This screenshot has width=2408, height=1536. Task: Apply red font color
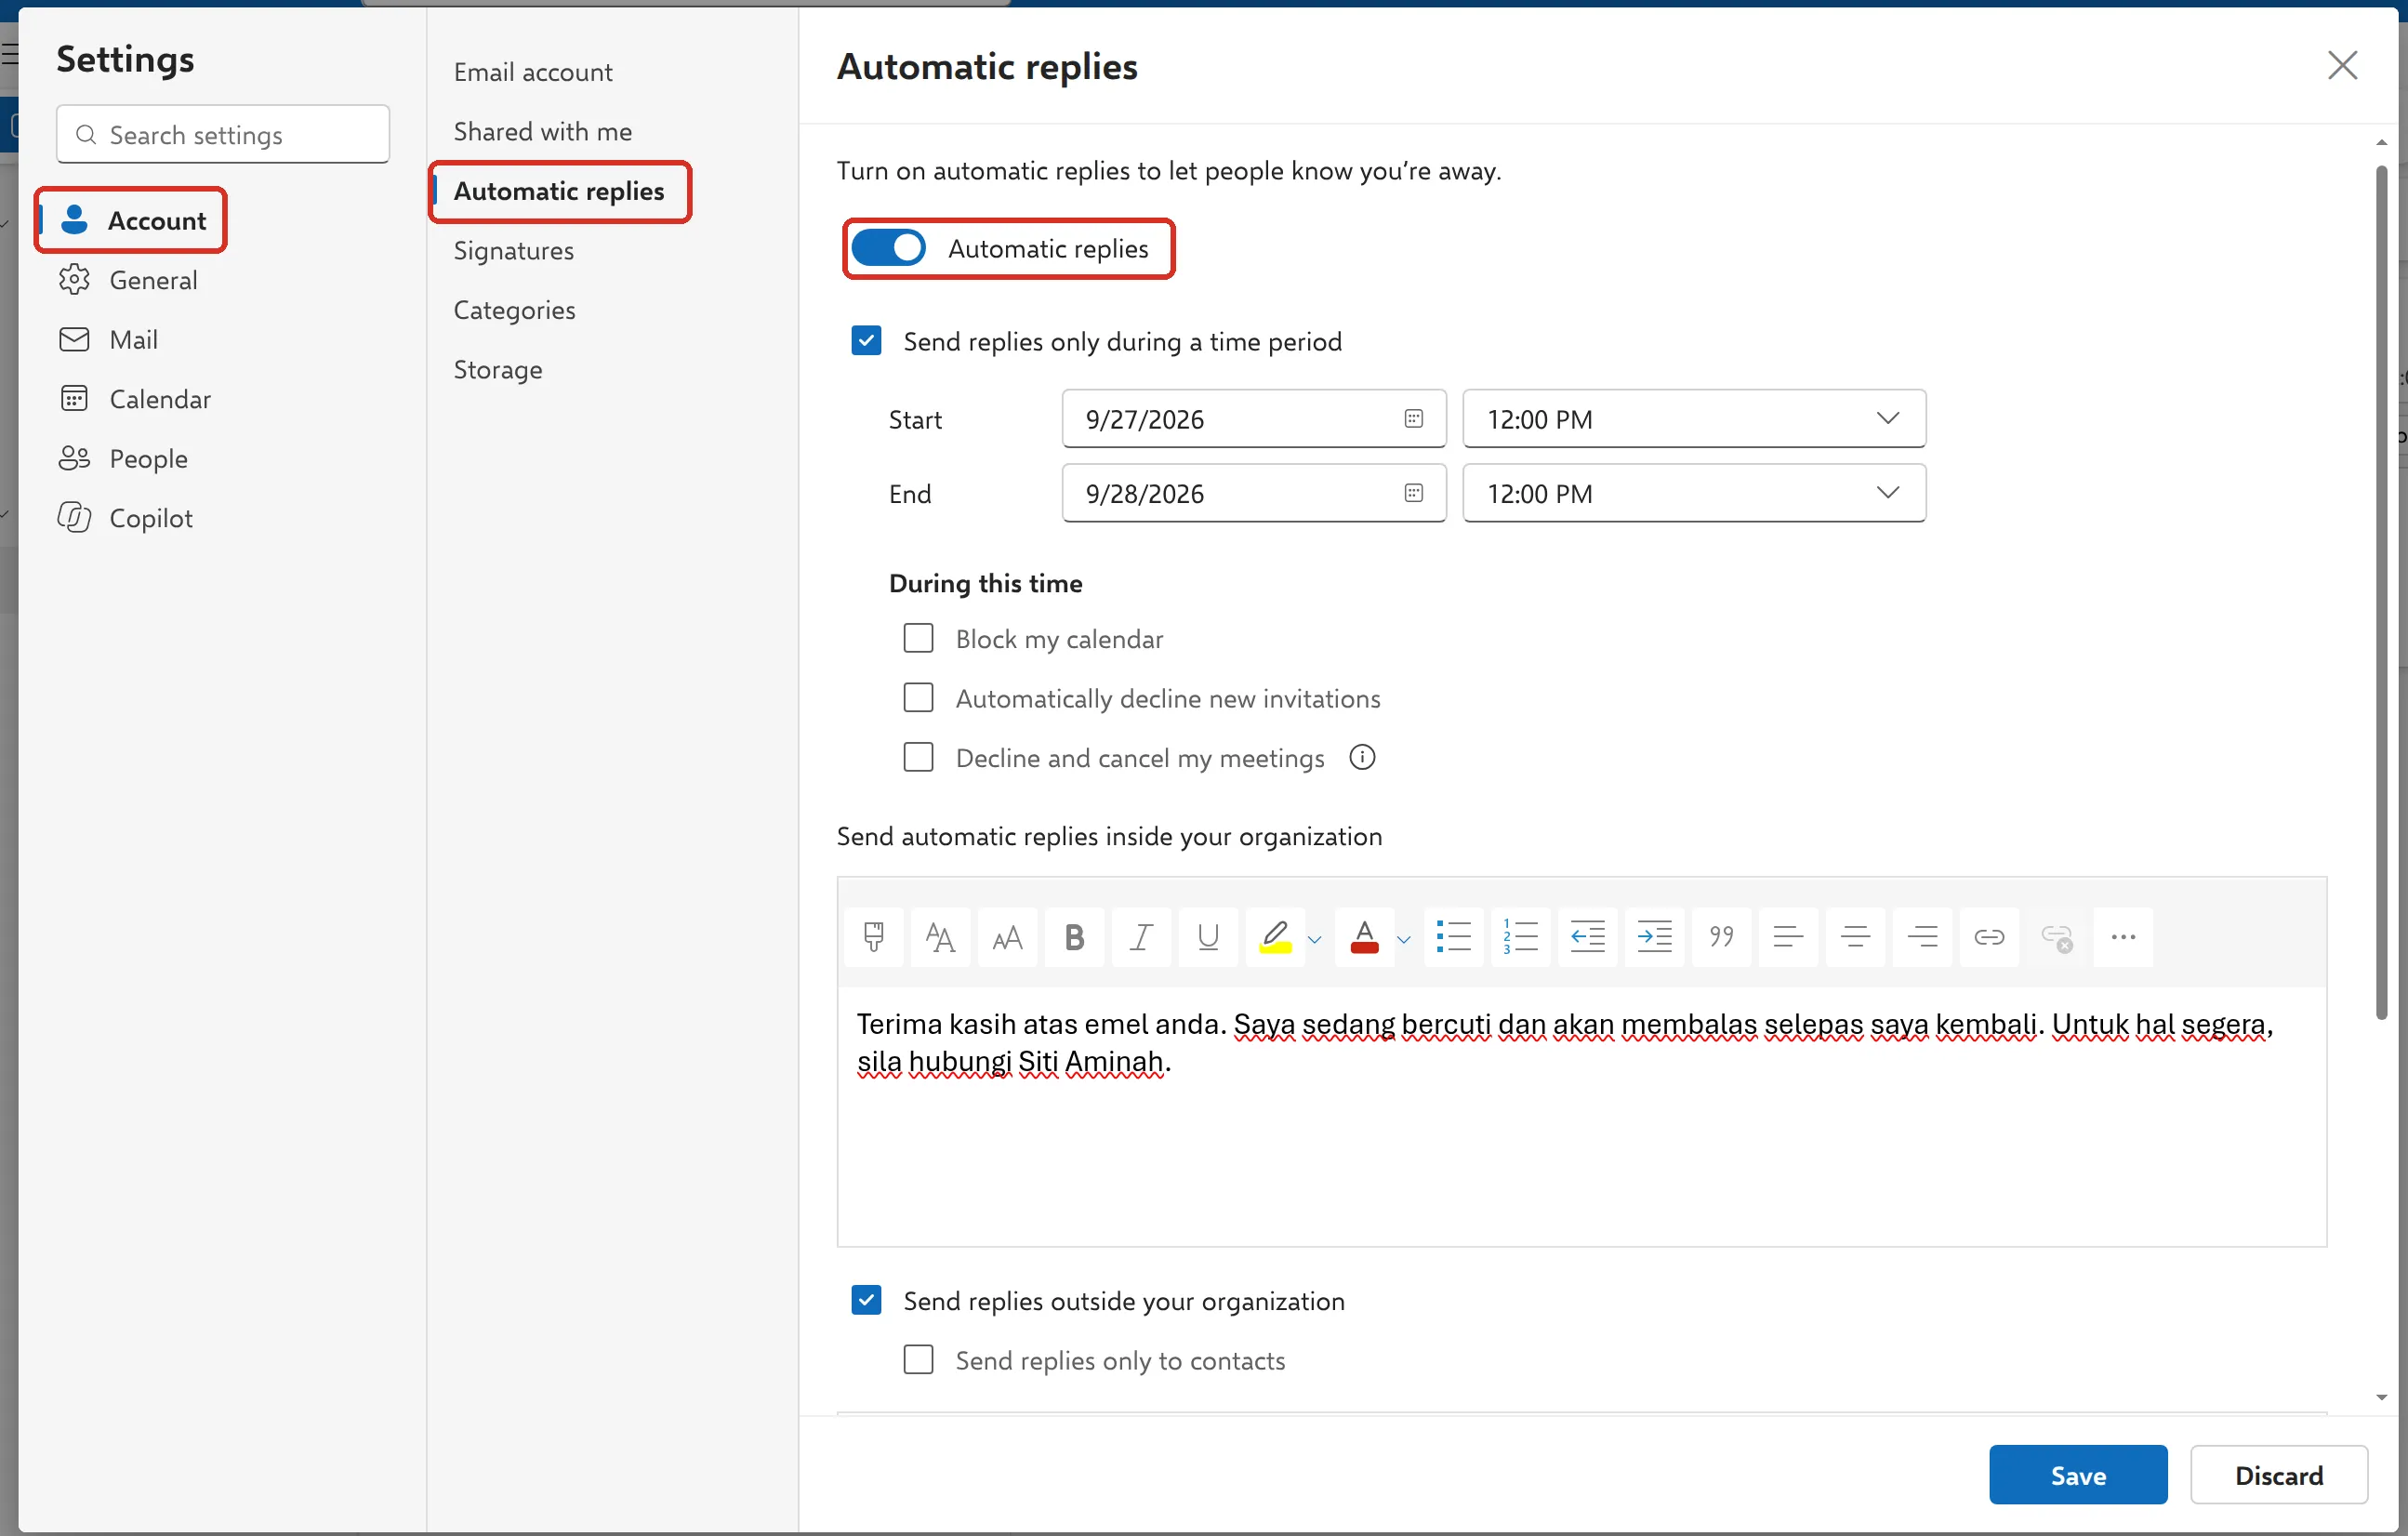[x=1364, y=937]
